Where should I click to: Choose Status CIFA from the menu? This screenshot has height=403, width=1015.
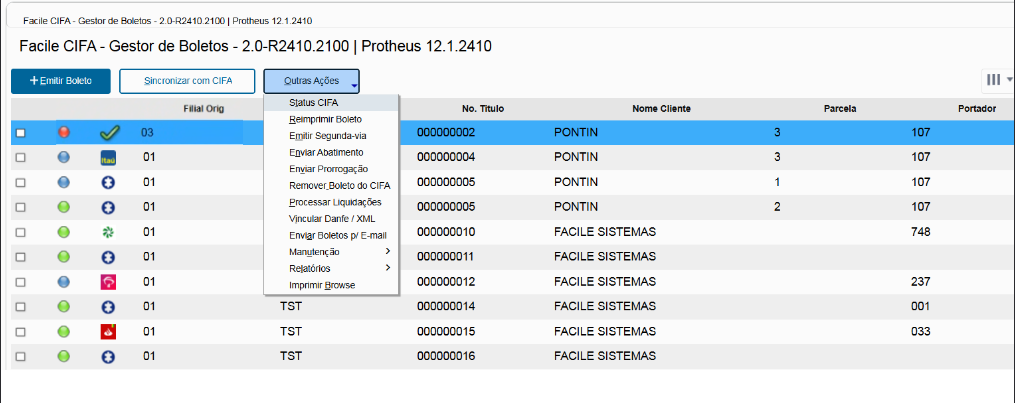(331, 102)
